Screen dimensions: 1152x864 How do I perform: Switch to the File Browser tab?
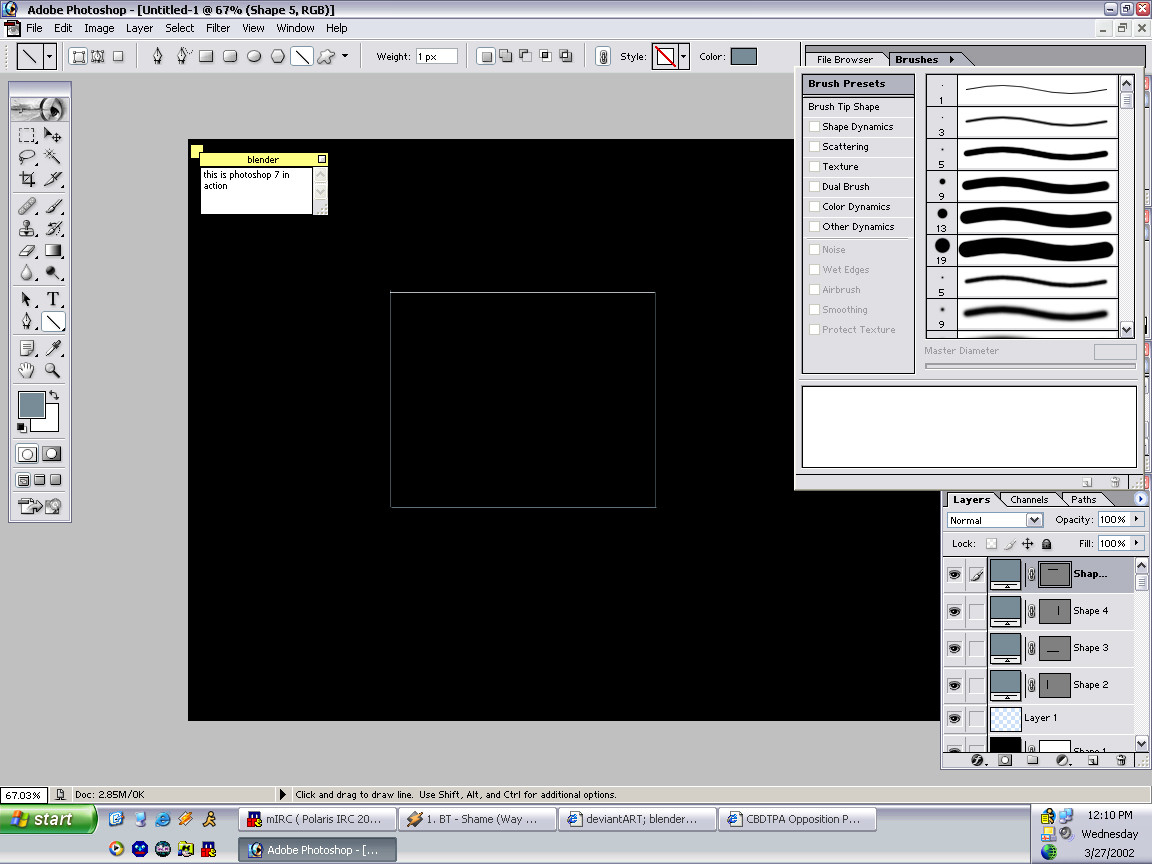click(845, 60)
